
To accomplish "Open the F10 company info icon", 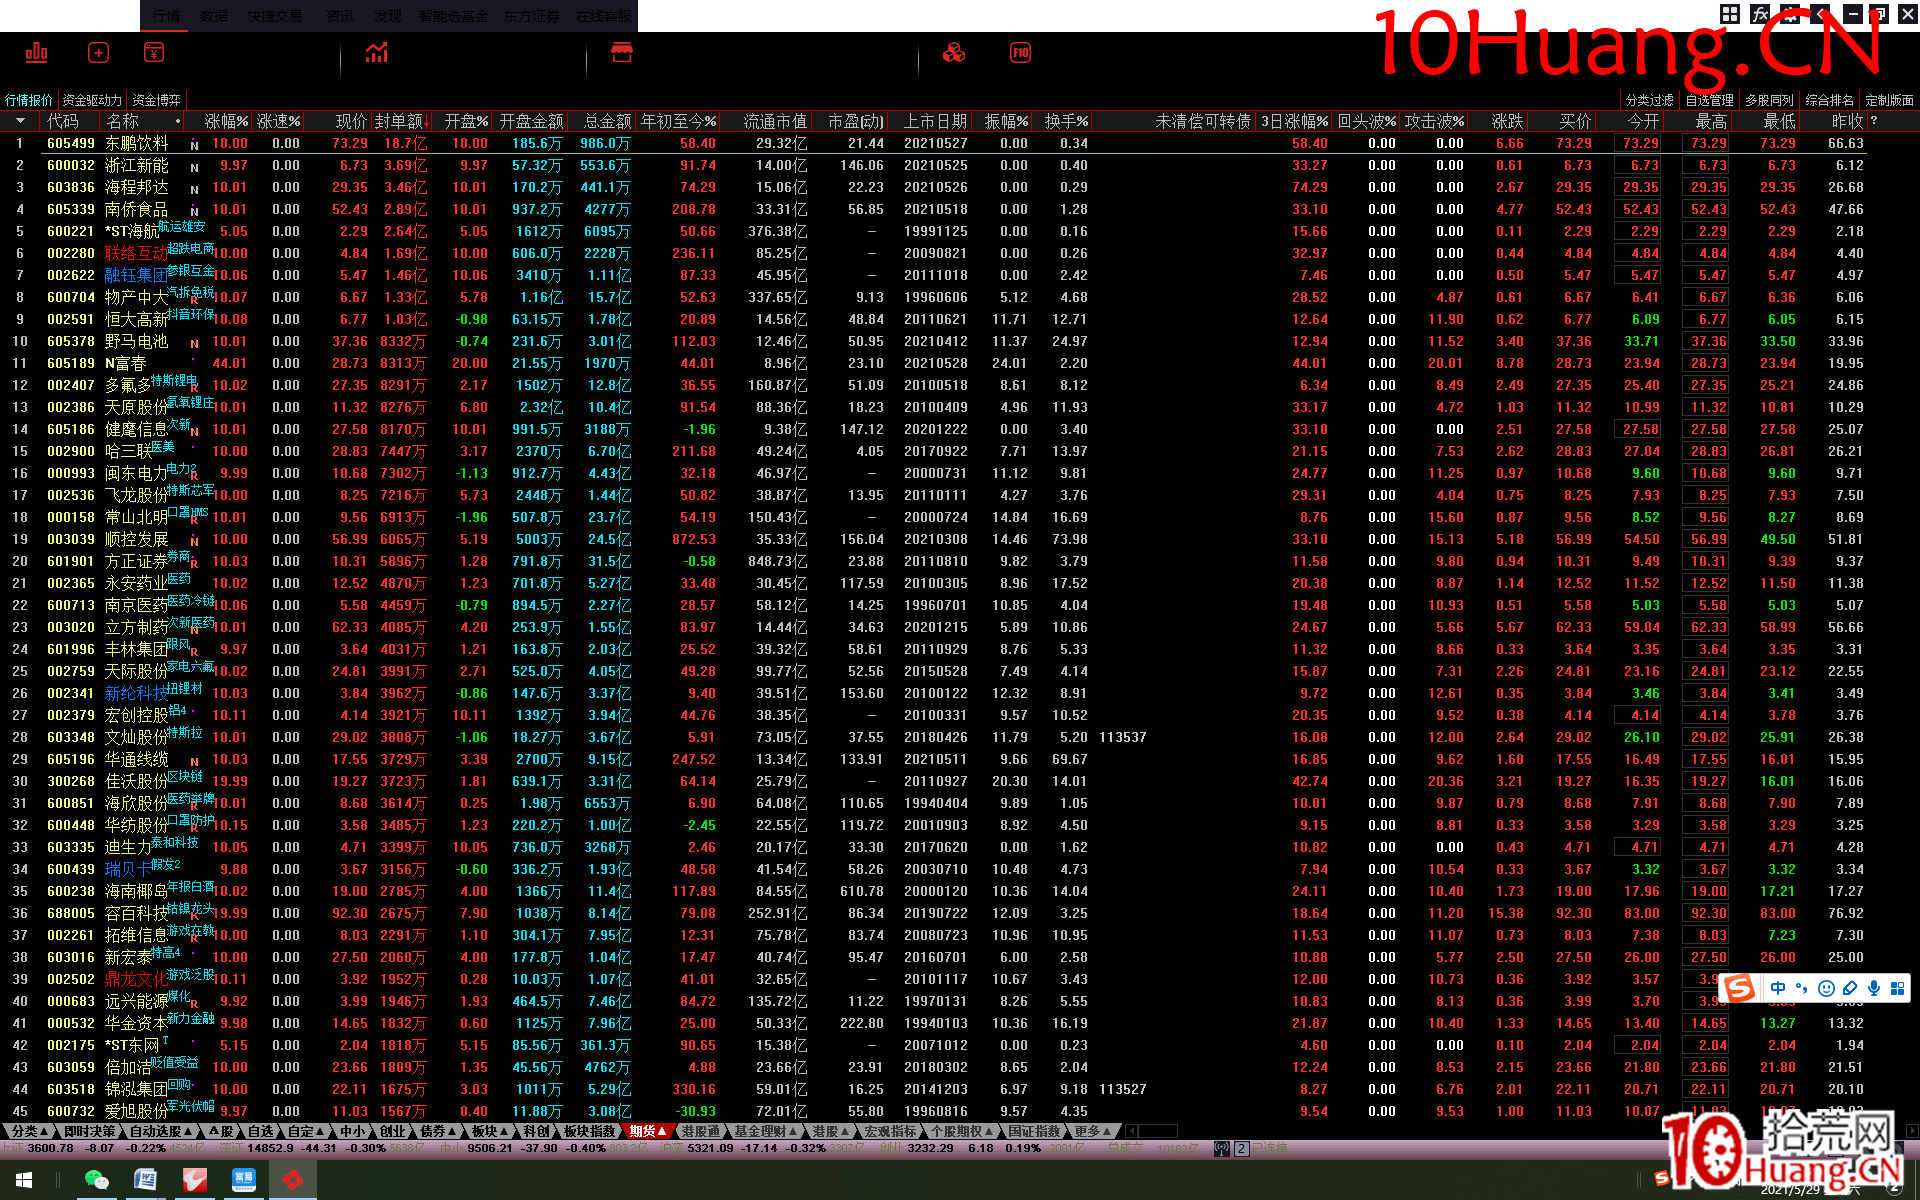I will [x=1020, y=52].
